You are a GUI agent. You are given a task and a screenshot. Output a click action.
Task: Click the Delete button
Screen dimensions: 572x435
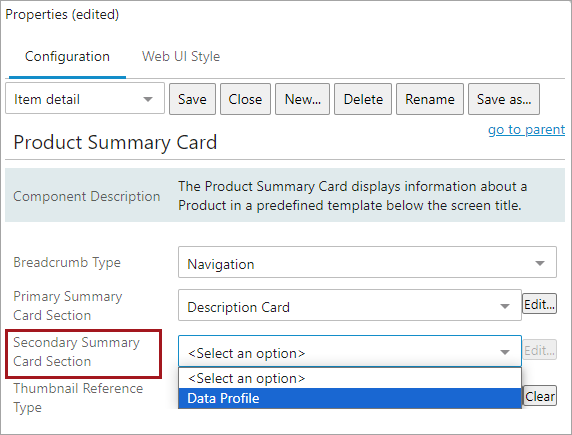point(363,99)
